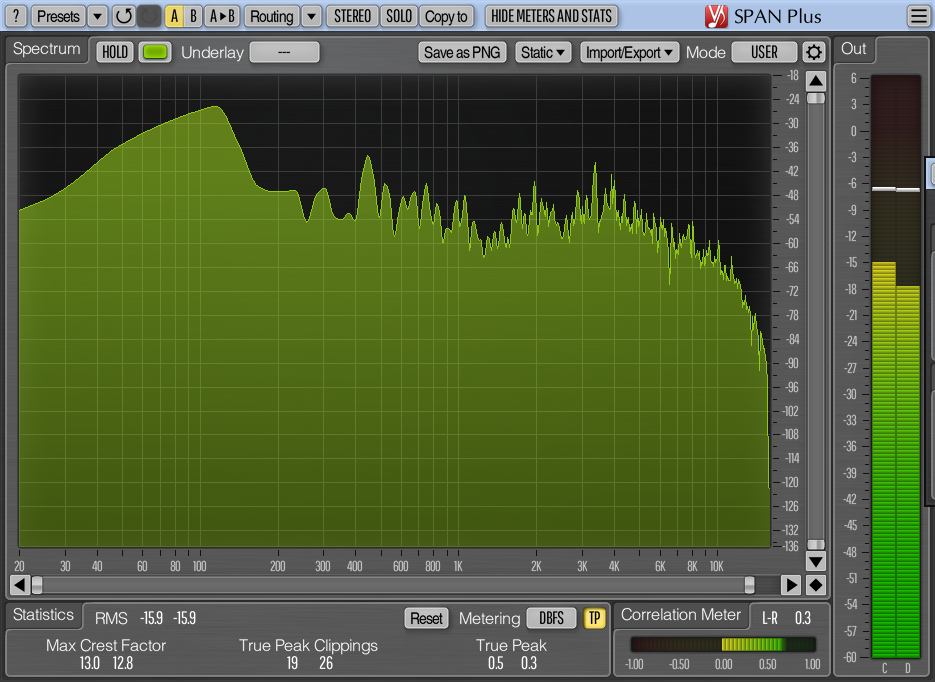Click HIDE METERS AND STATS
Viewport: 935px width, 682px height.
551,16
